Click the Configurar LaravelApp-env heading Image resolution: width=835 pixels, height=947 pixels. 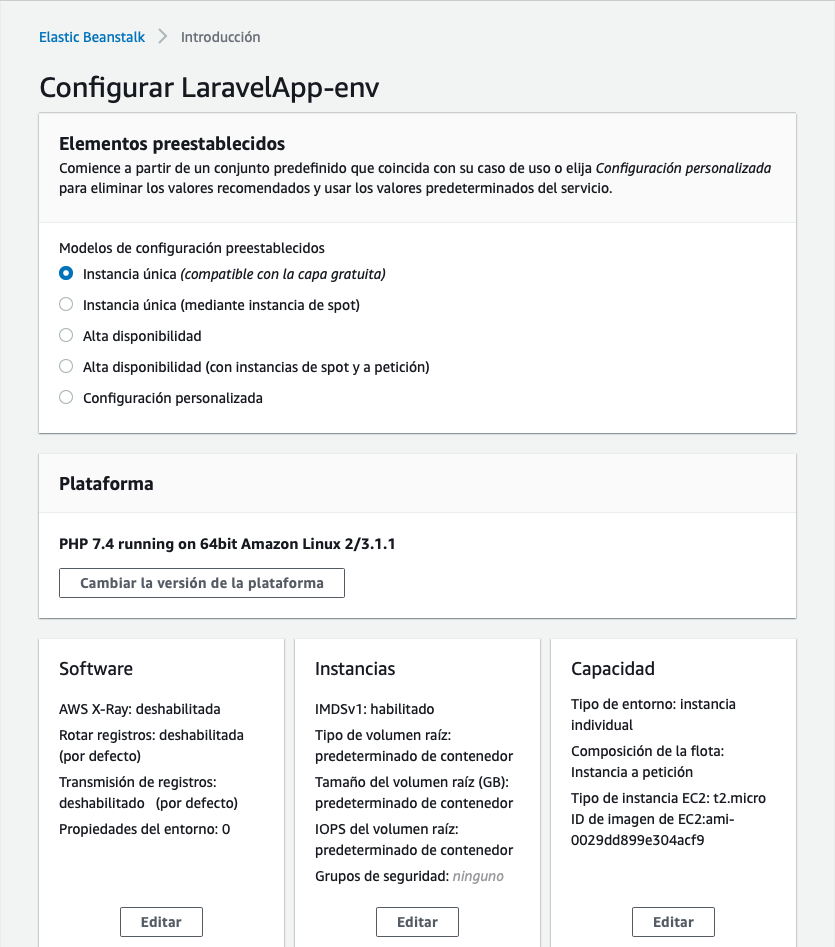pos(209,87)
